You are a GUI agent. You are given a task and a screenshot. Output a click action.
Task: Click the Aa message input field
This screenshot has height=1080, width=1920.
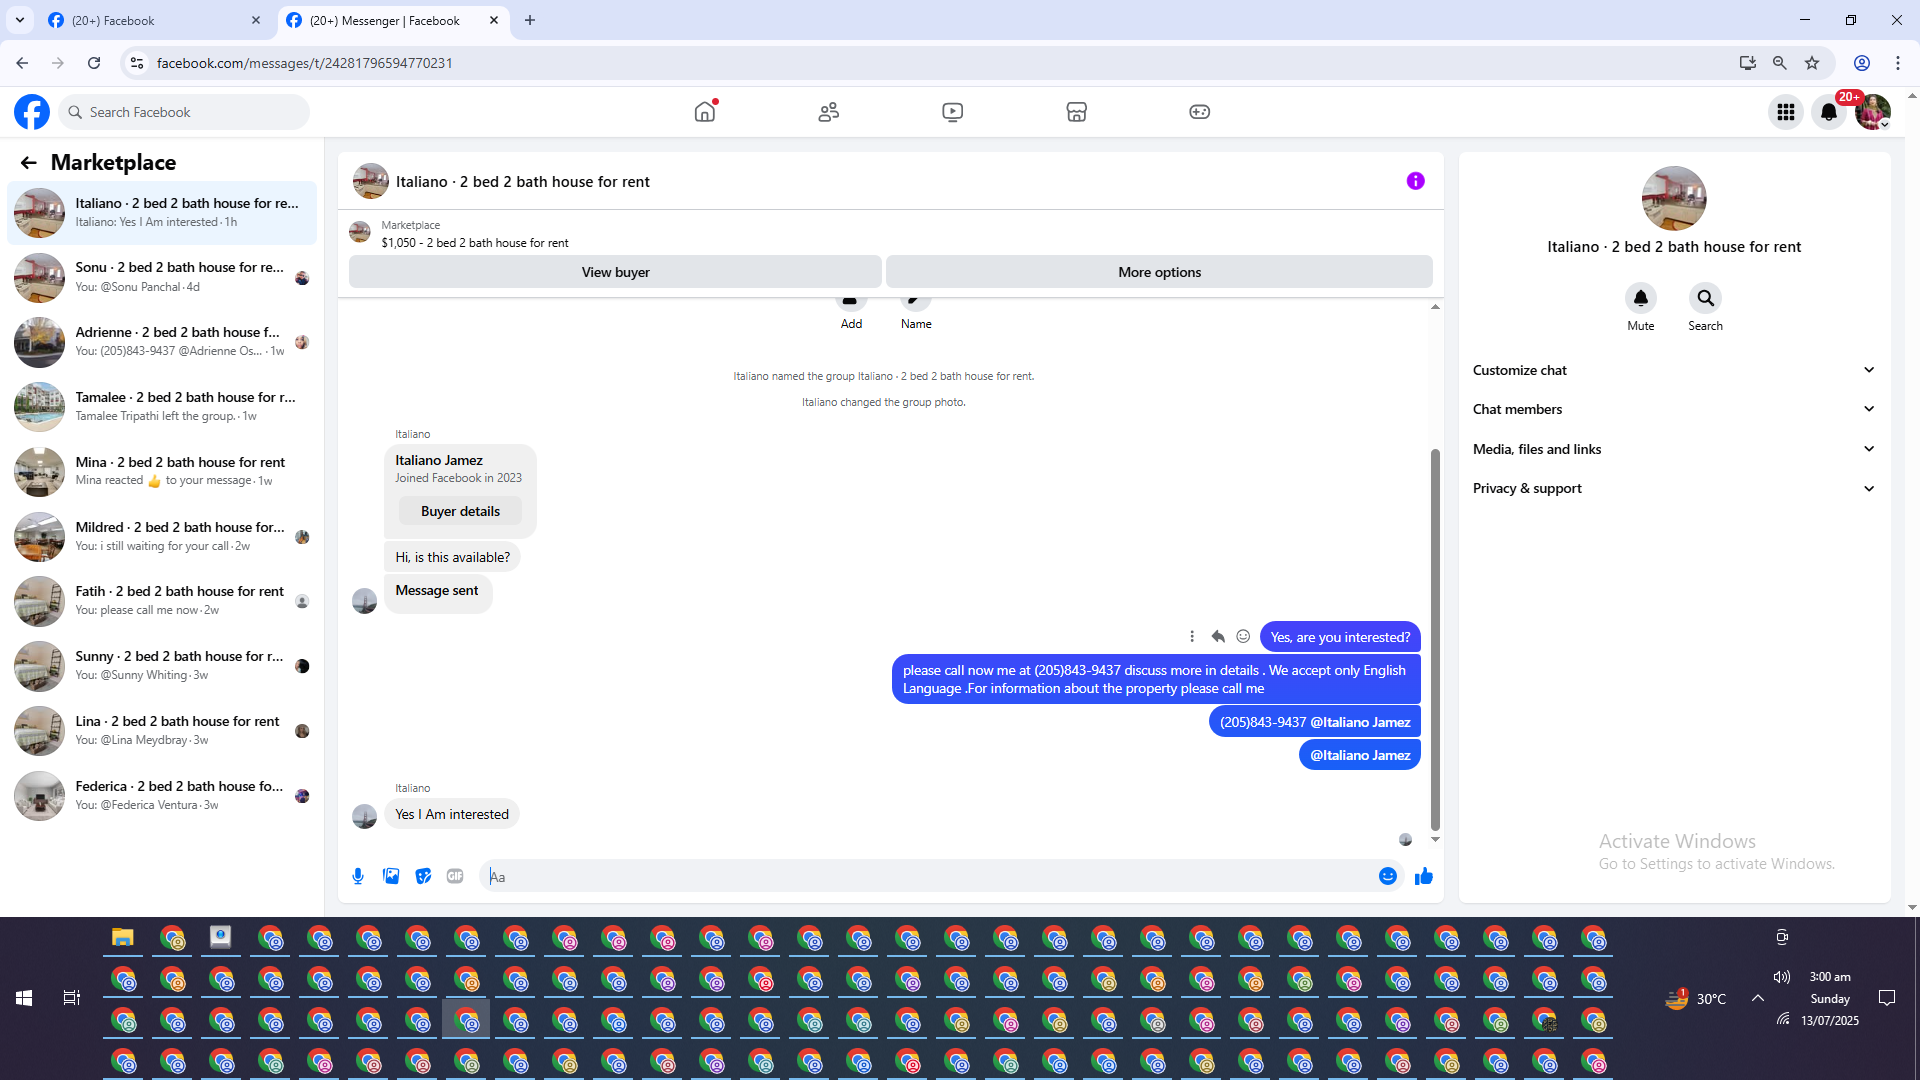pyautogui.click(x=930, y=876)
